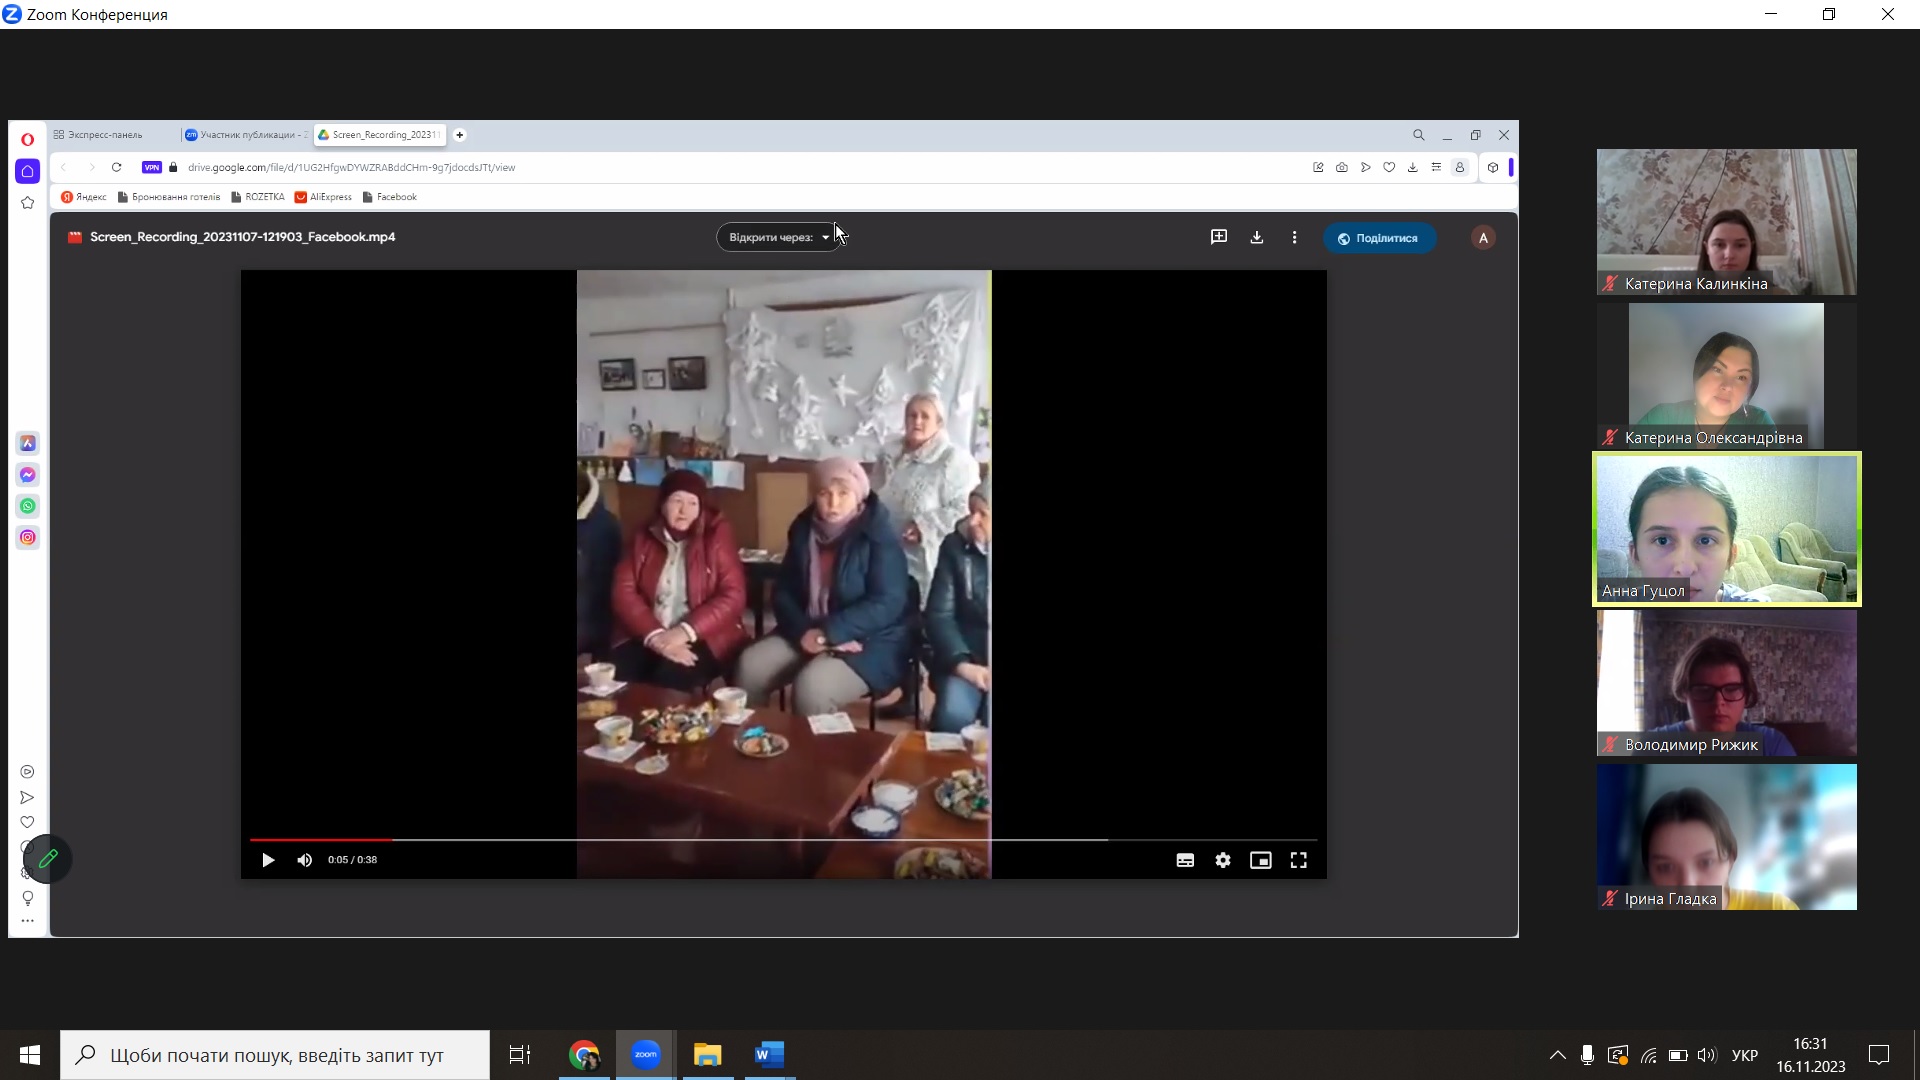Click the Windows taskbar search field

tap(275, 1055)
